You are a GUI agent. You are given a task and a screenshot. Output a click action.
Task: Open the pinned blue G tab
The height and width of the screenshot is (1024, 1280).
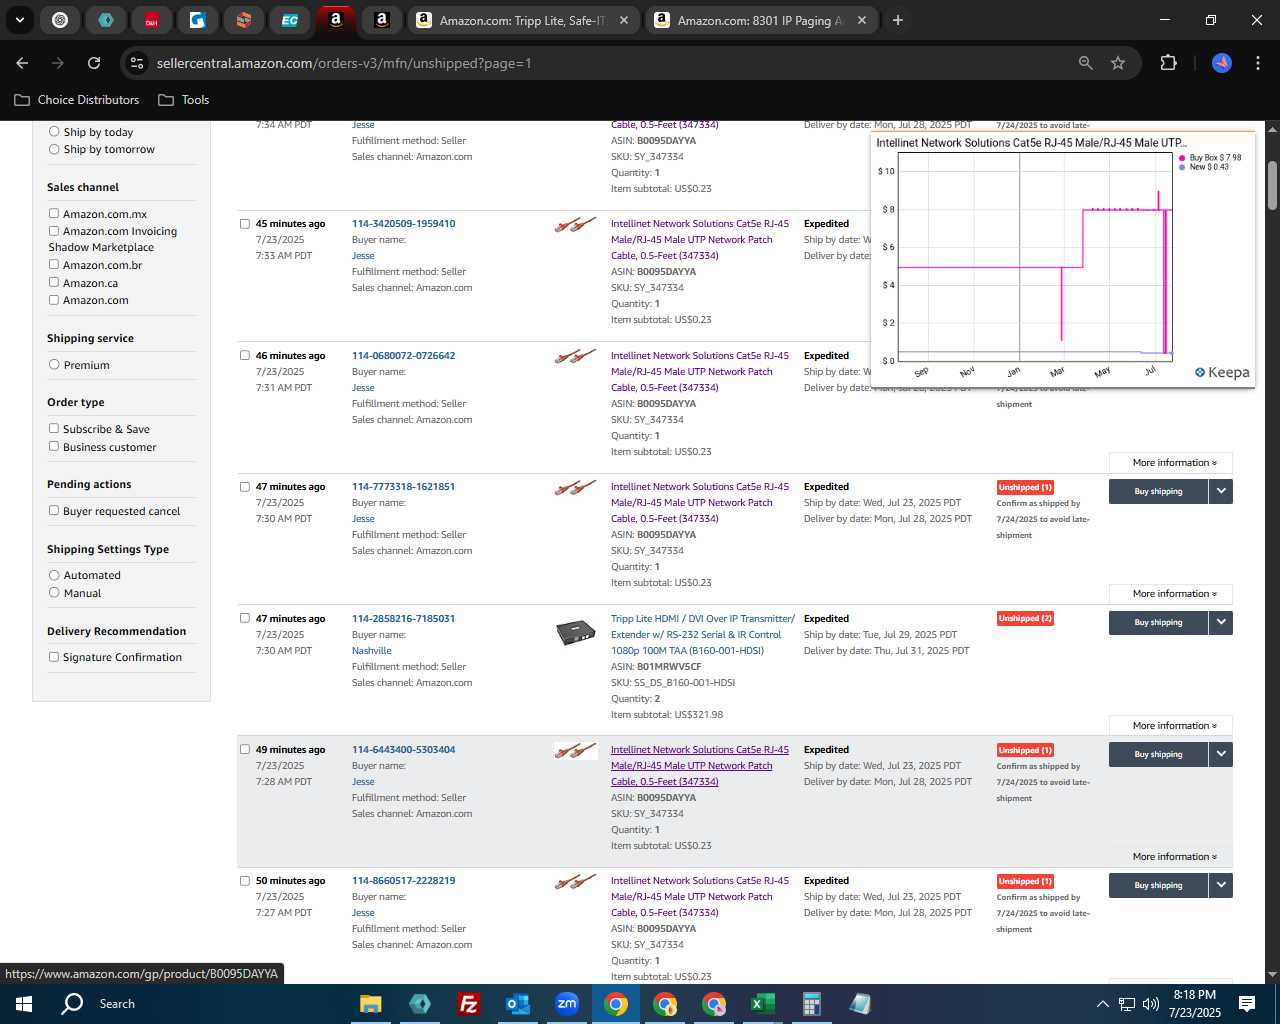click(198, 20)
